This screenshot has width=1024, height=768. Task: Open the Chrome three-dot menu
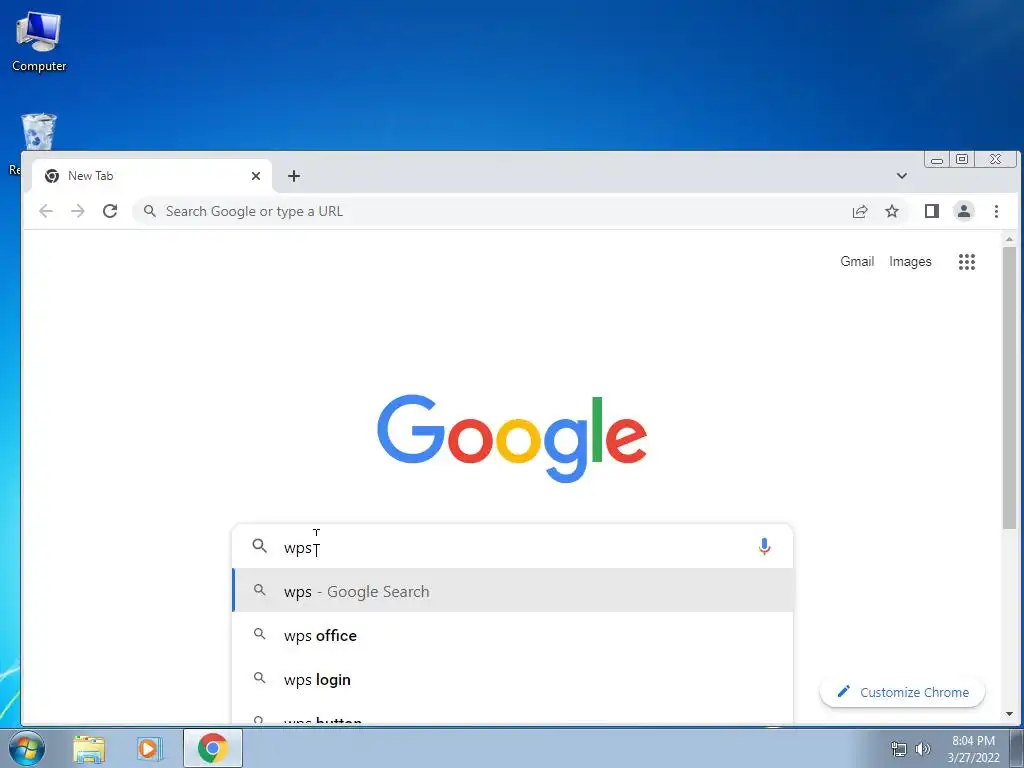click(996, 211)
